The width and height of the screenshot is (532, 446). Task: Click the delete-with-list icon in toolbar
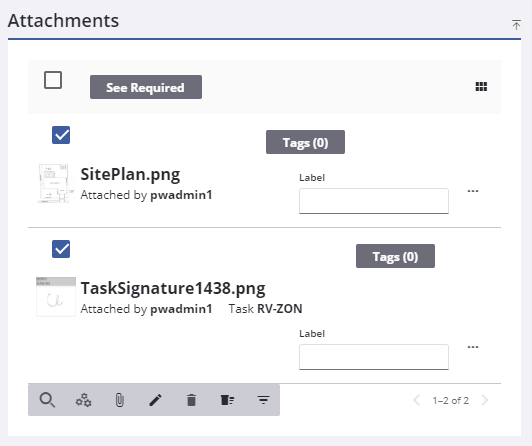point(227,400)
